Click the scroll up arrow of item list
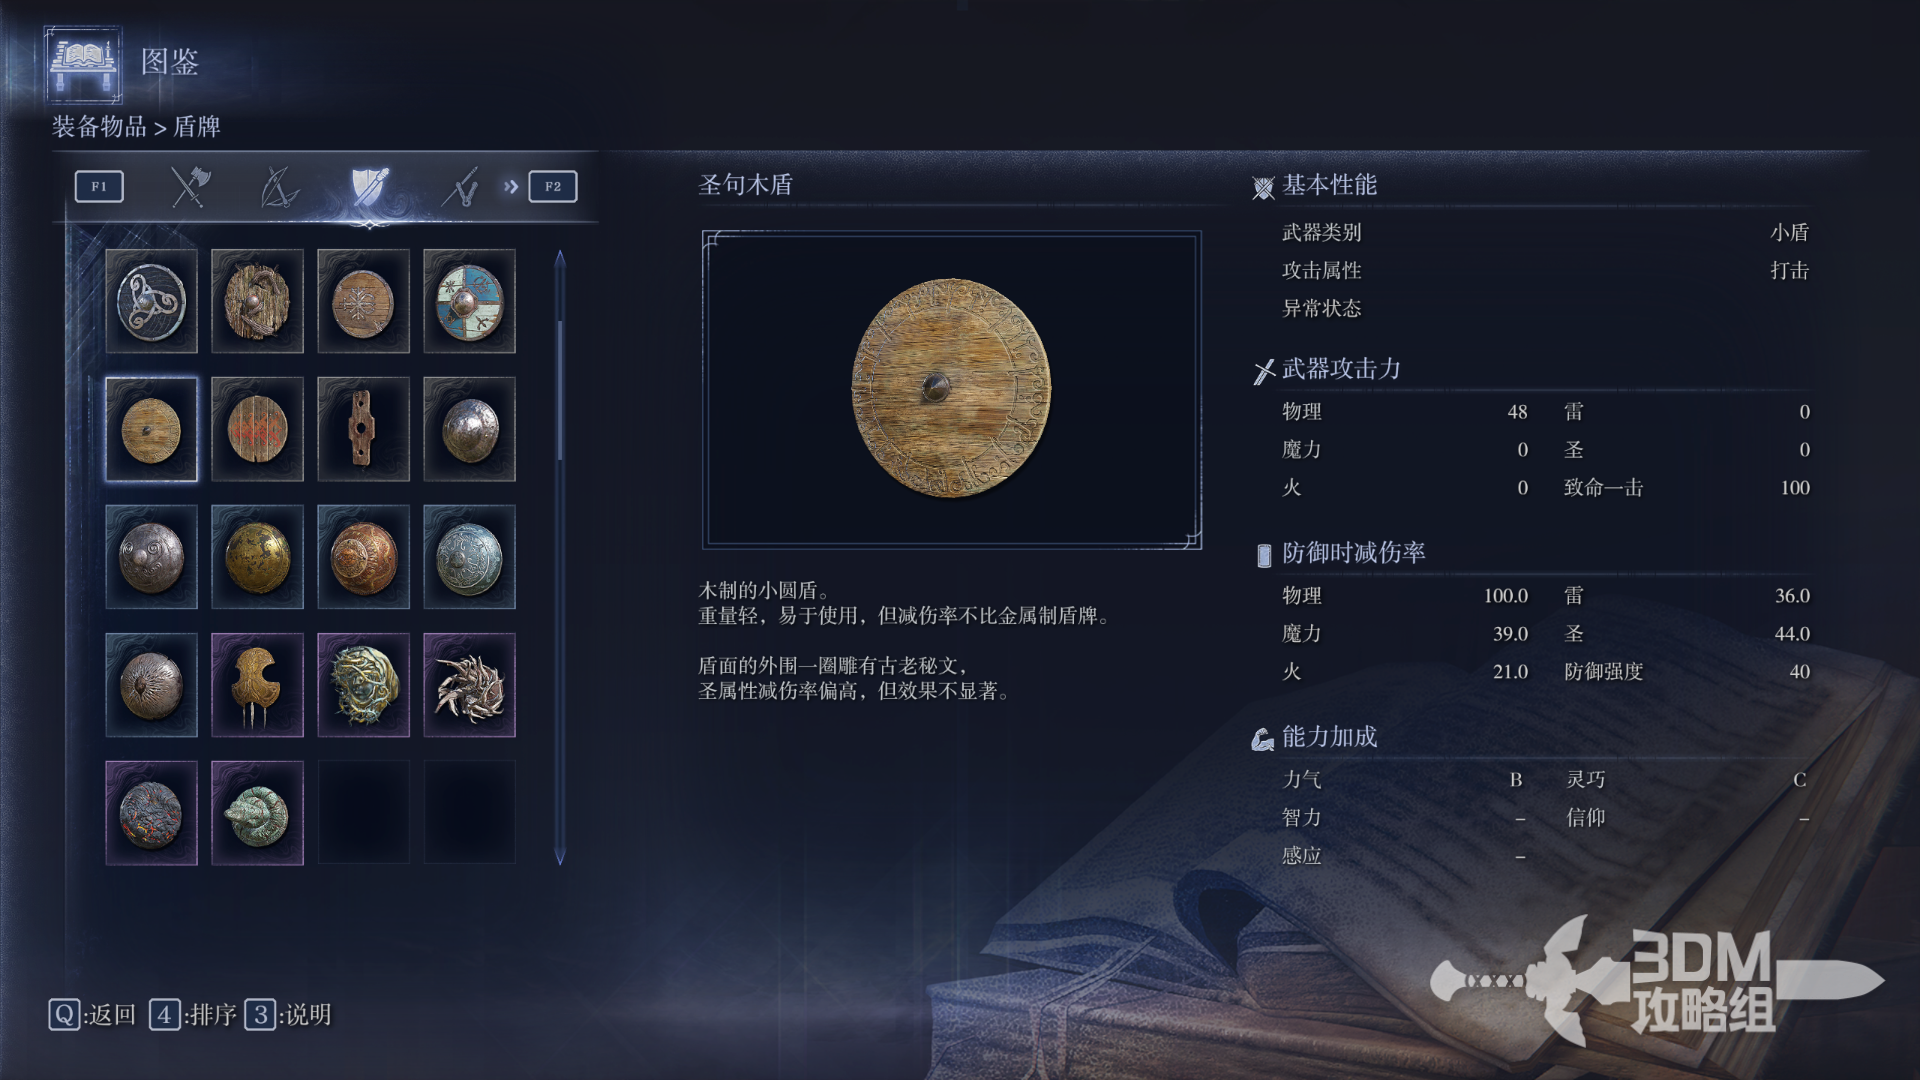The height and width of the screenshot is (1080, 1920). pyautogui.click(x=560, y=258)
